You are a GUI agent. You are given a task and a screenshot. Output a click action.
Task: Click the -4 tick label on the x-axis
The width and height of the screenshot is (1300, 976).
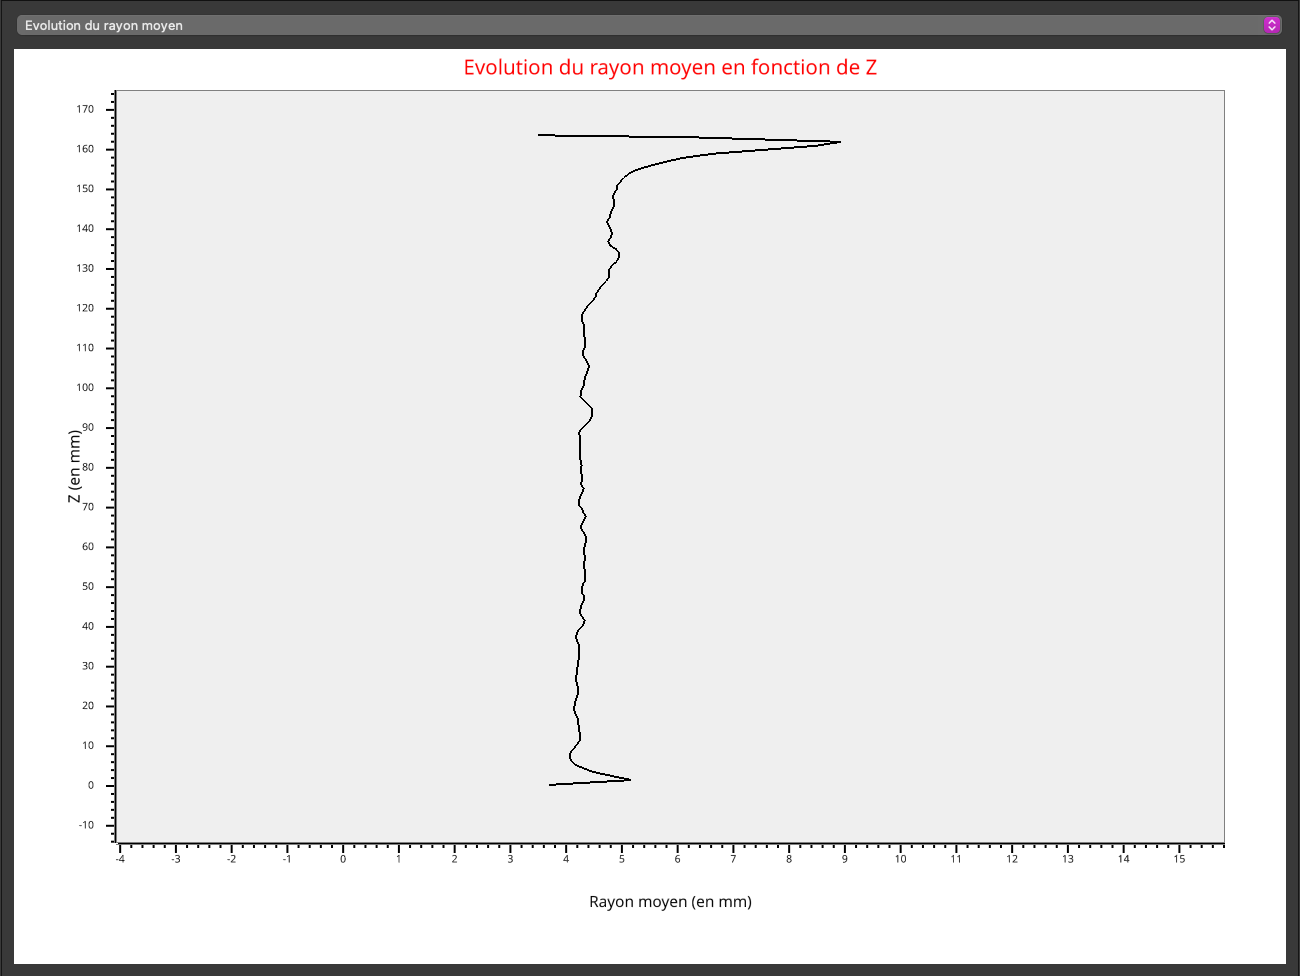click(120, 859)
